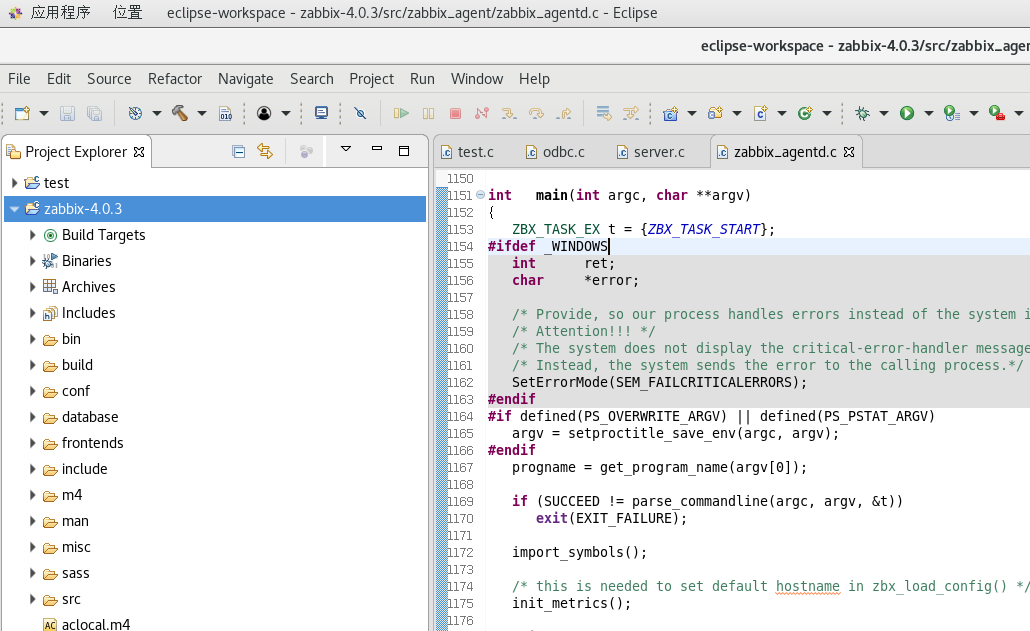Click the Drop to Frame icon
Screen dimensions: 1030x631
pos(604,113)
